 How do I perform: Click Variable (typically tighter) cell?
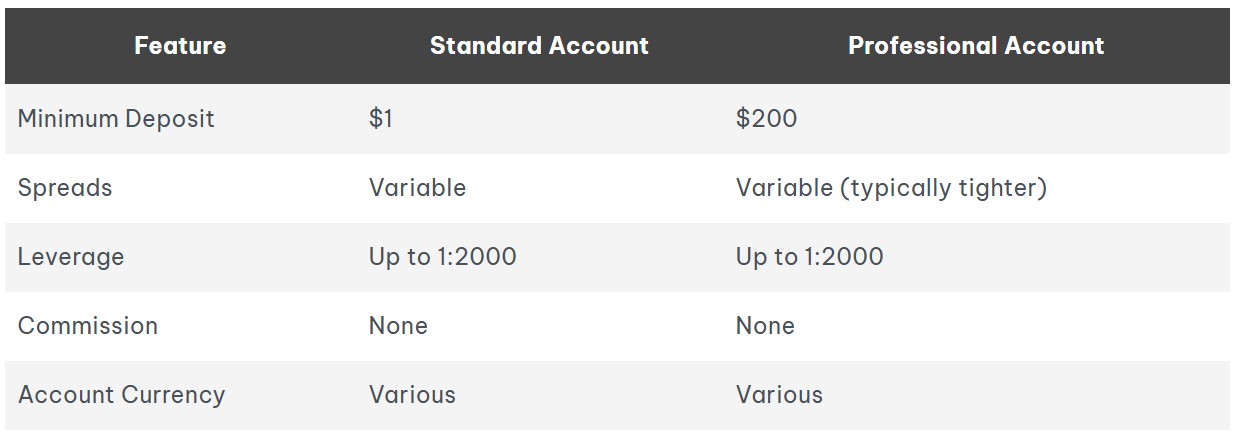[891, 188]
